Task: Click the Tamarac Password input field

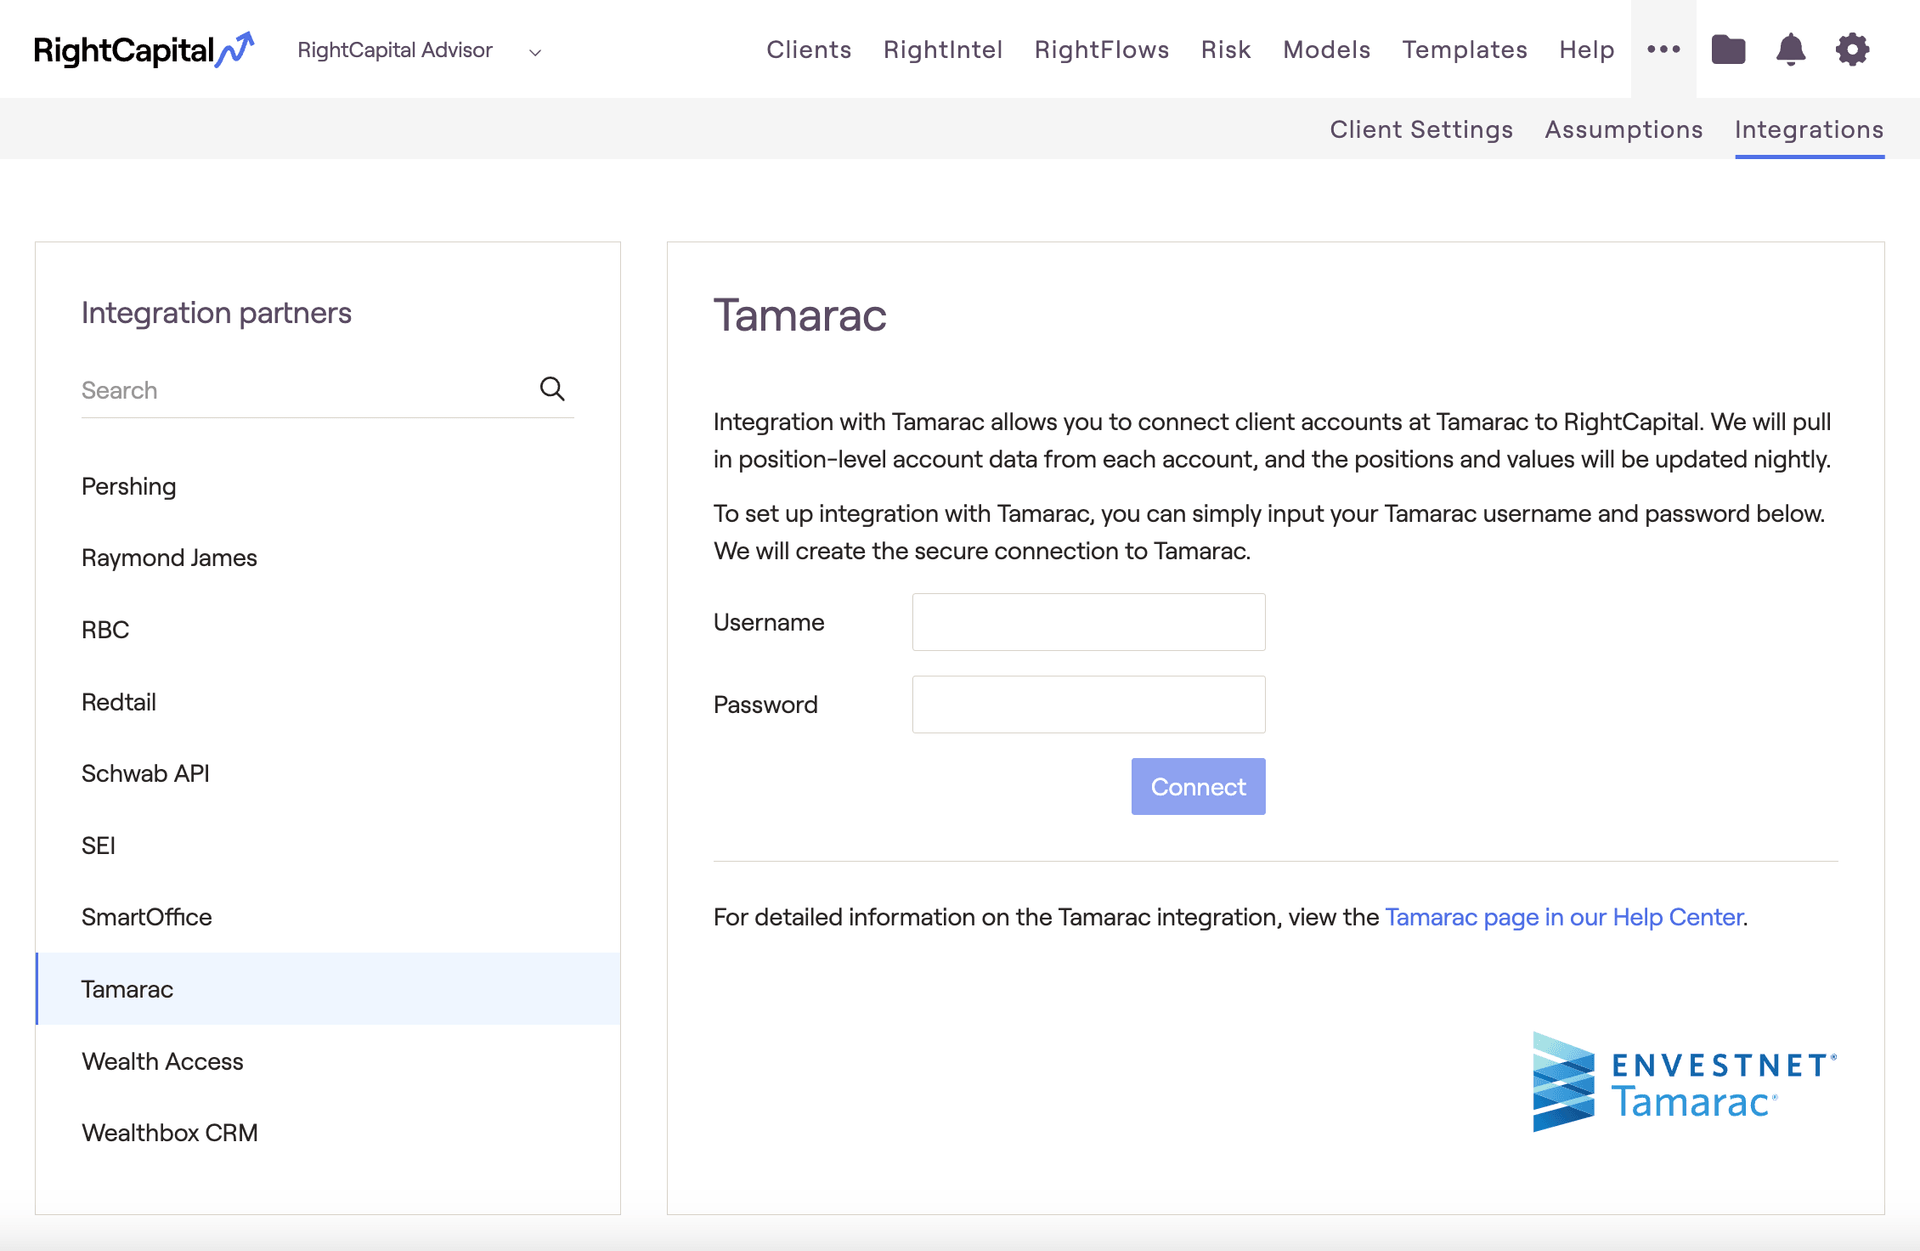Action: (x=1088, y=704)
